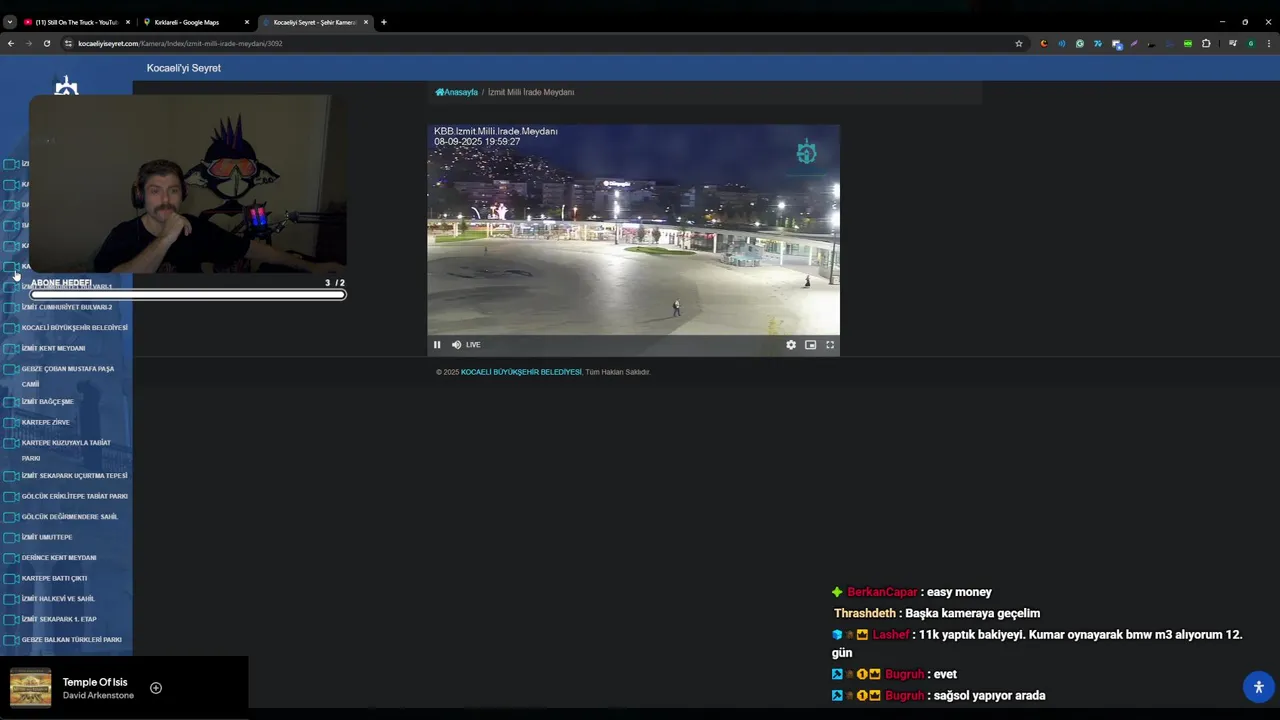The width and height of the screenshot is (1280, 720).
Task: Open İzmit Sekapark 1. Etap camera
Action: [59, 620]
